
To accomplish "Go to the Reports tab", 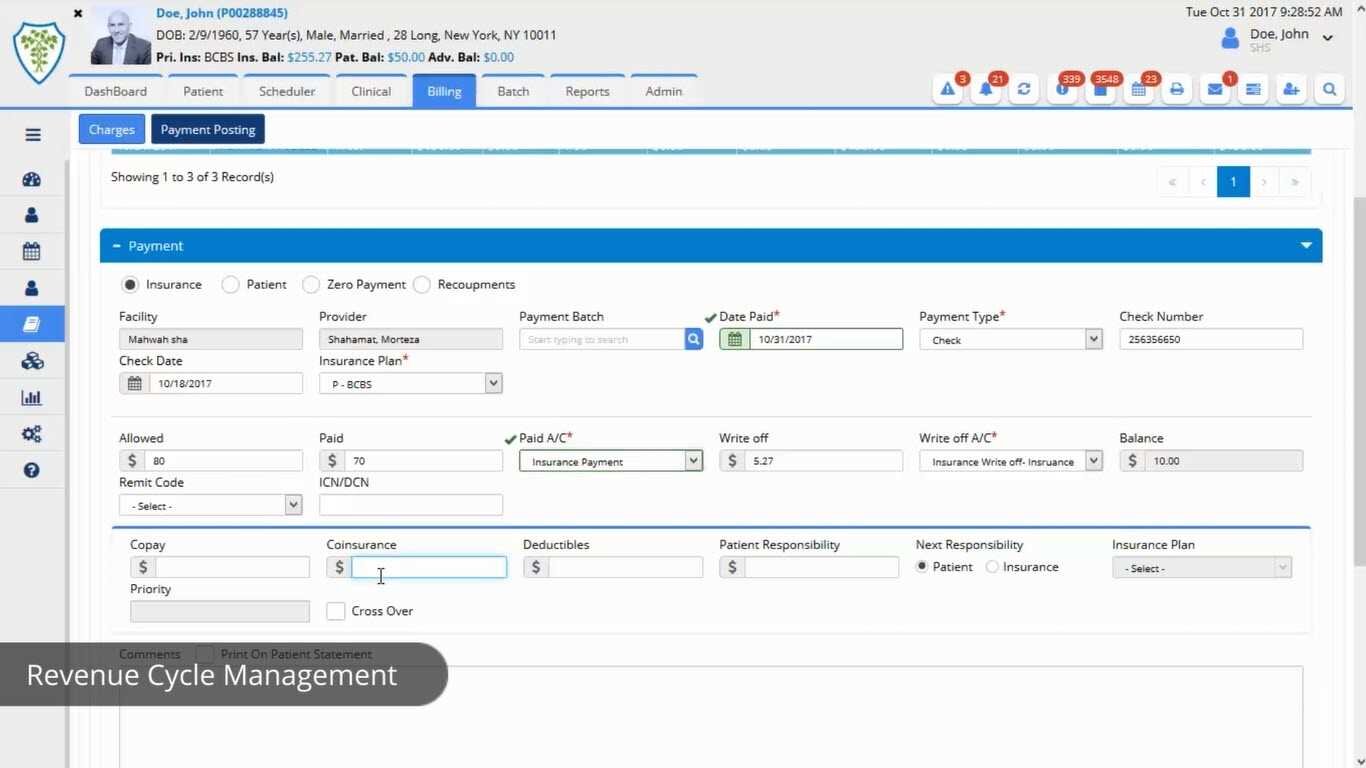I will click(x=587, y=91).
